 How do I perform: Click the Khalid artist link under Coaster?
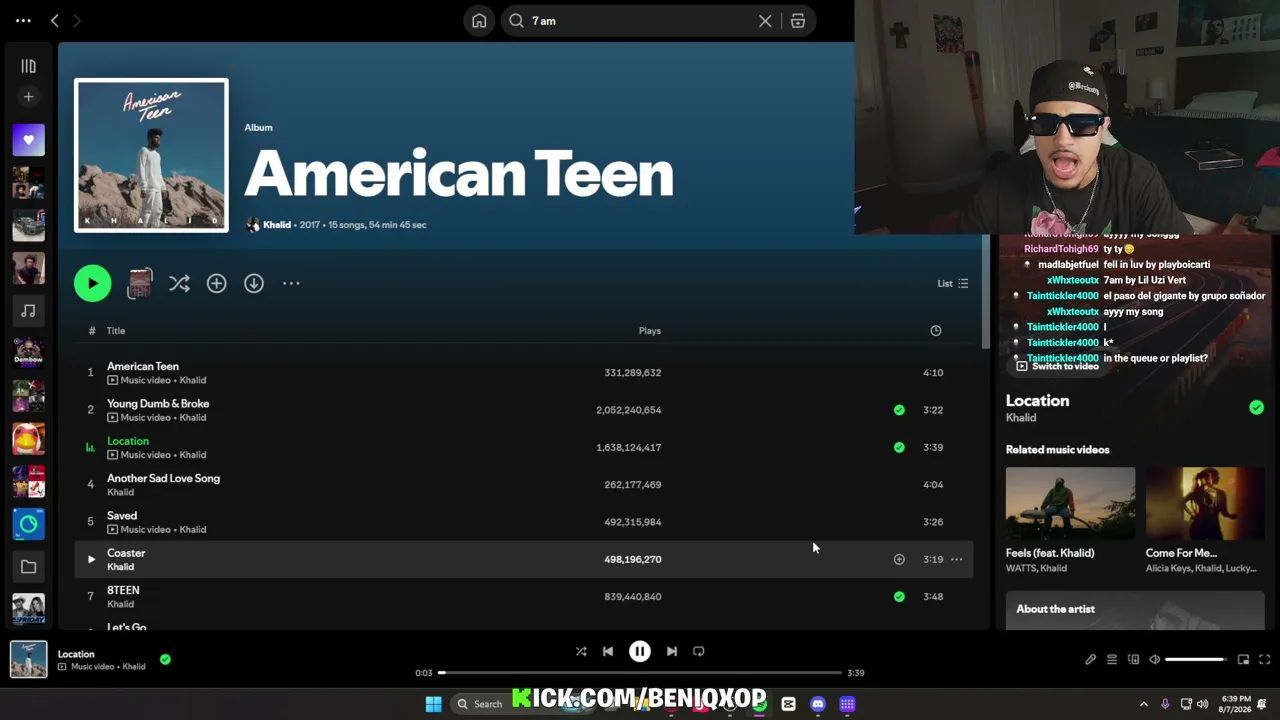120,567
